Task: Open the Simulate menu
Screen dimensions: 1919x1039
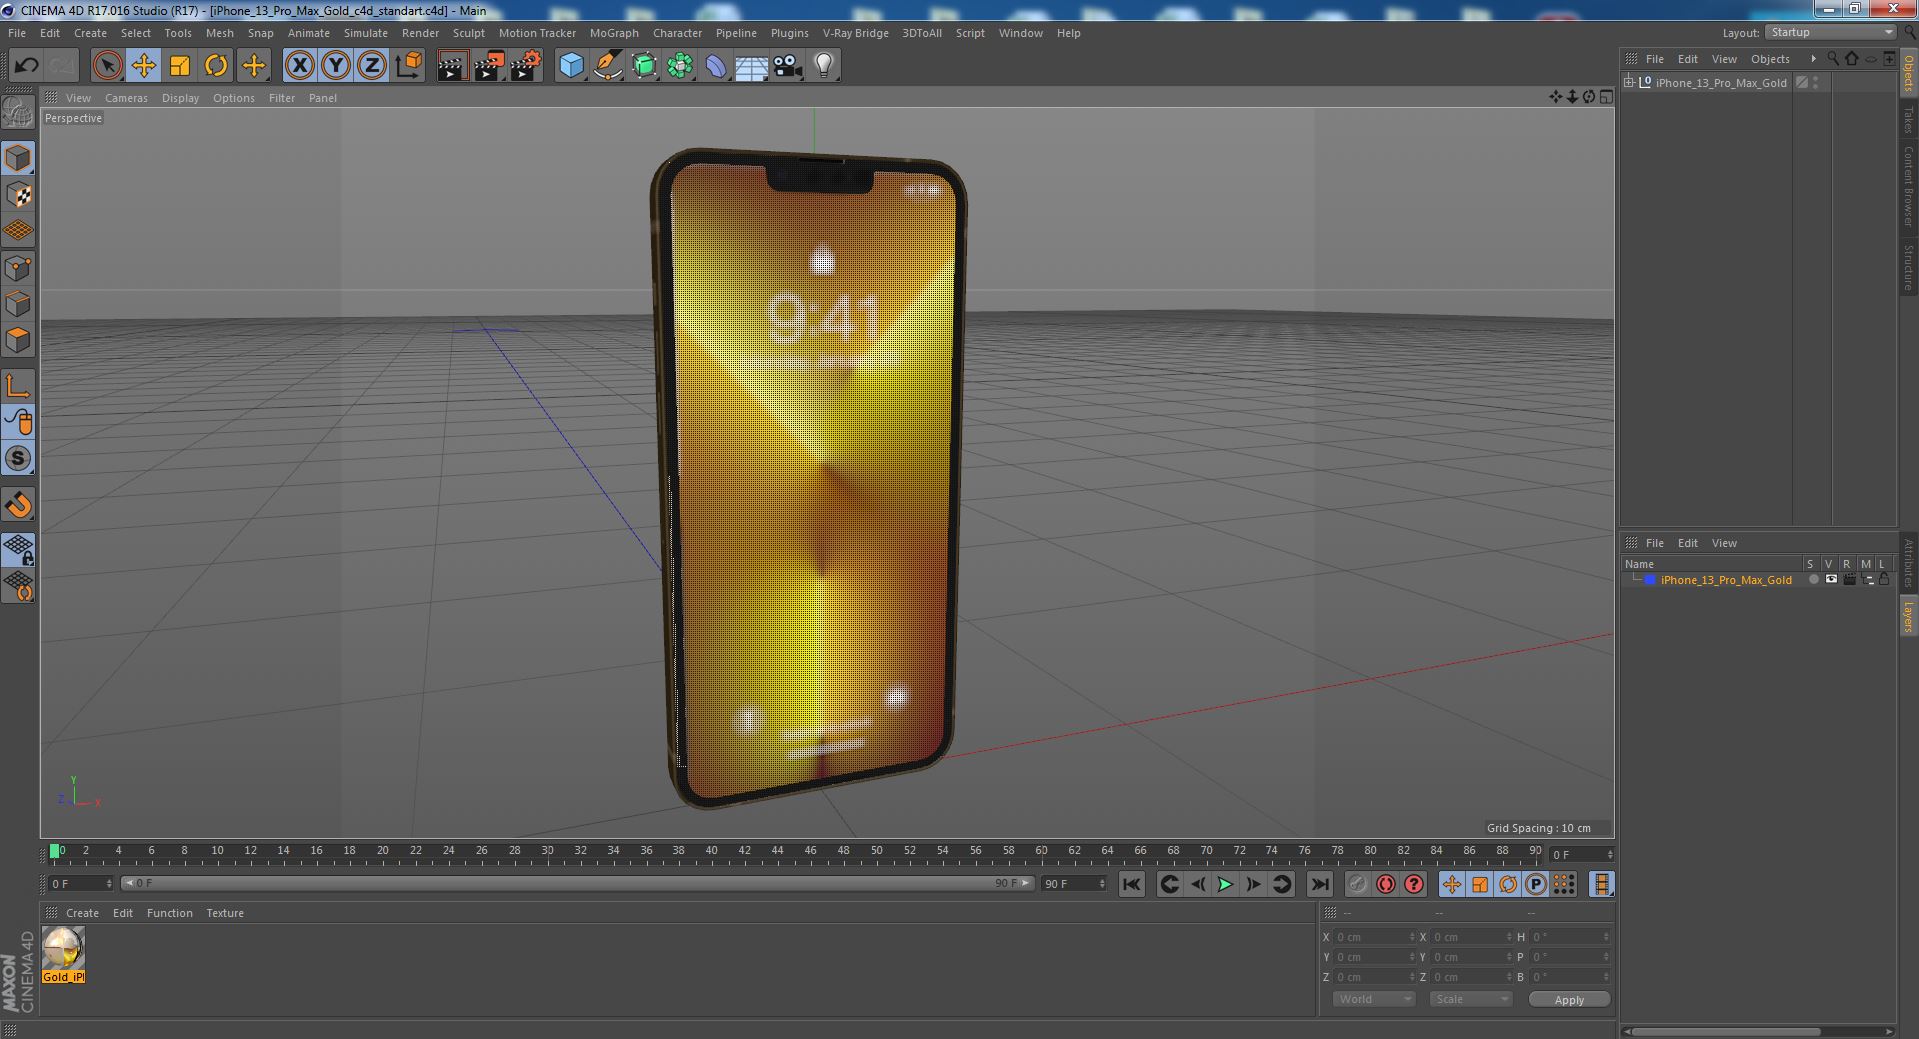Action: (366, 33)
